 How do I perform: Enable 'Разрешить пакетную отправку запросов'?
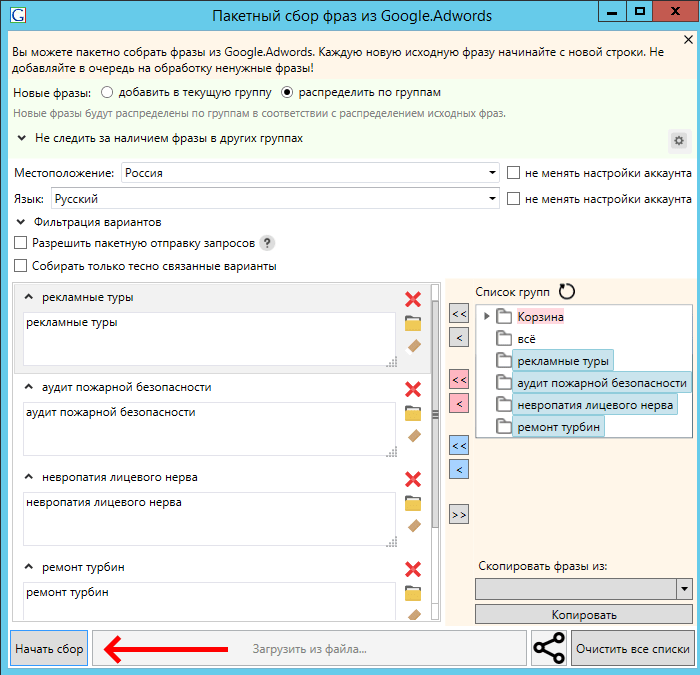(21, 243)
